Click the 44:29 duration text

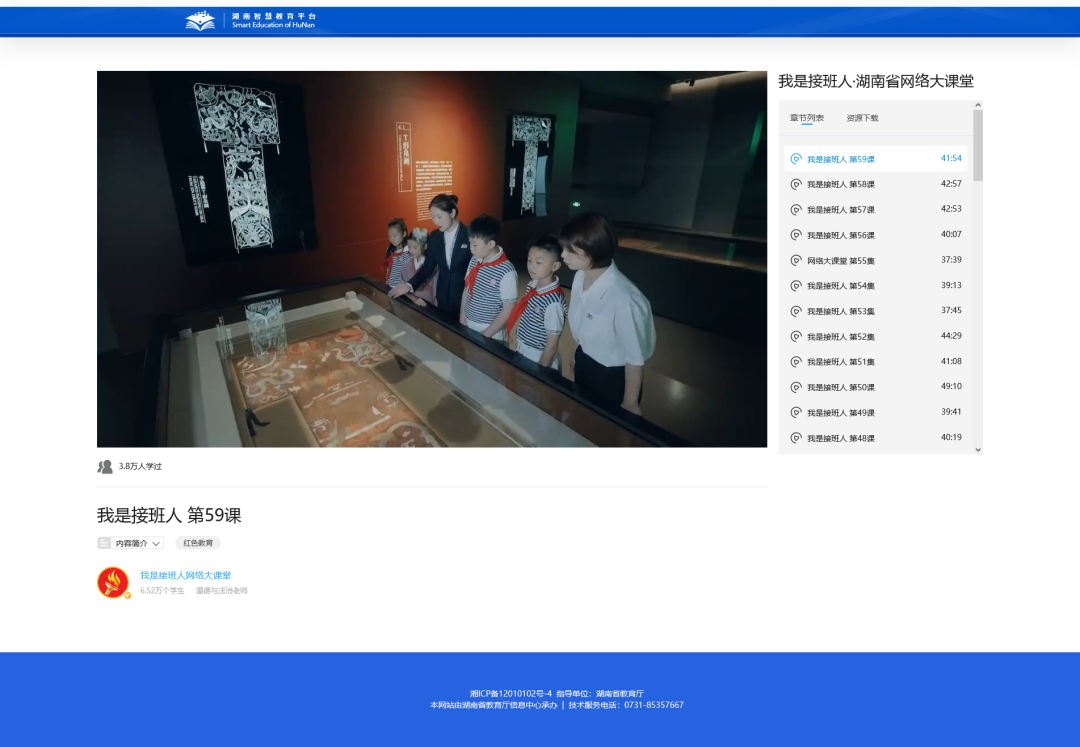951,336
